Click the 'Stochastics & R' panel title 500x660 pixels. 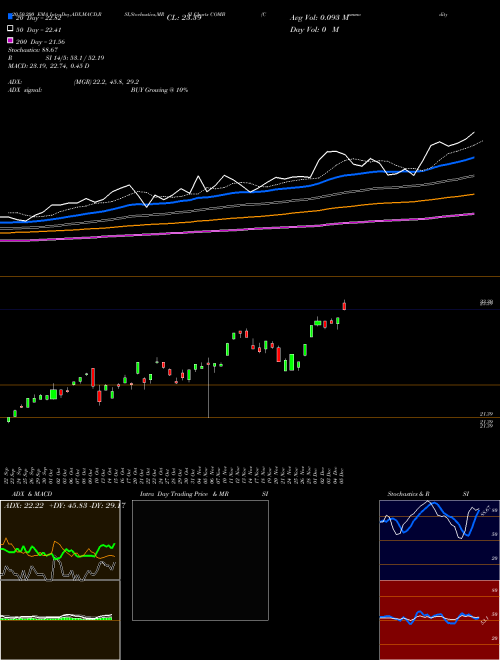(408, 494)
